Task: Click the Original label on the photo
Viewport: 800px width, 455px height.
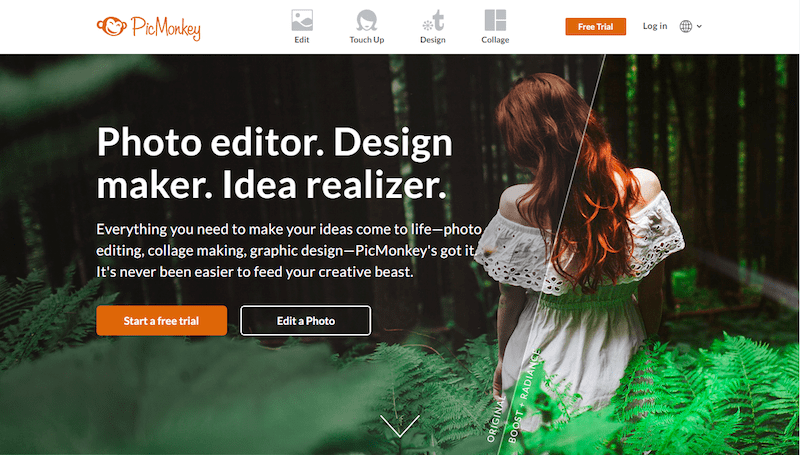Action: [495, 418]
